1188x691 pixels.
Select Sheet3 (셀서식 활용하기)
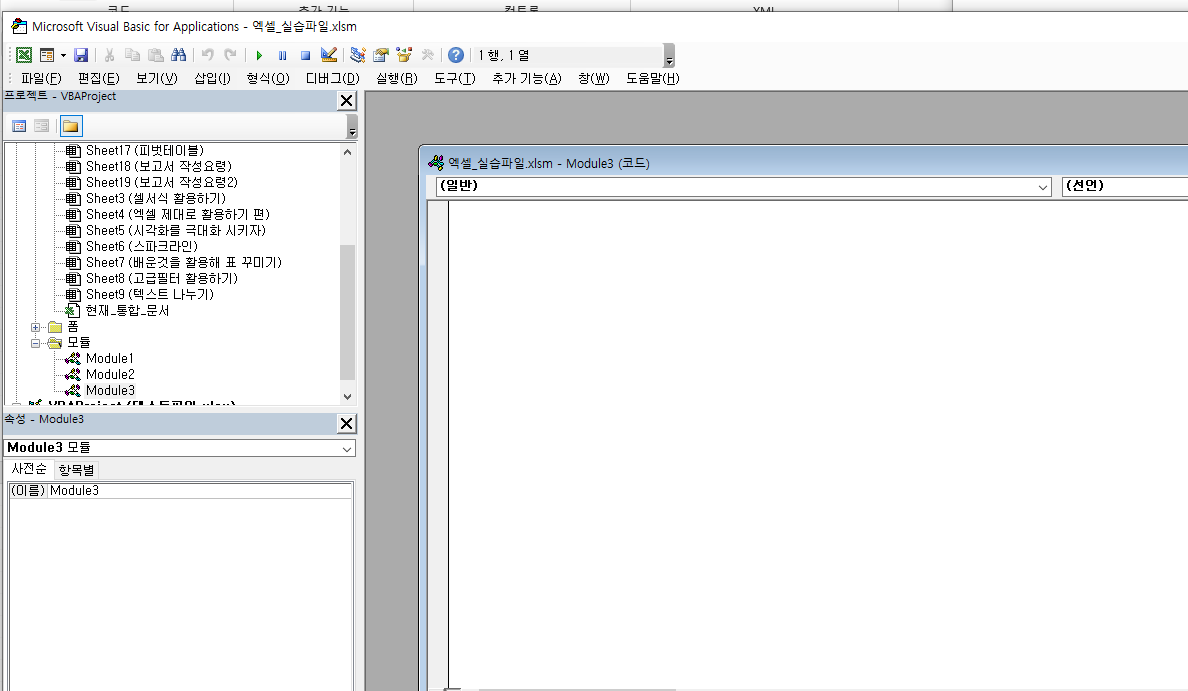click(155, 199)
